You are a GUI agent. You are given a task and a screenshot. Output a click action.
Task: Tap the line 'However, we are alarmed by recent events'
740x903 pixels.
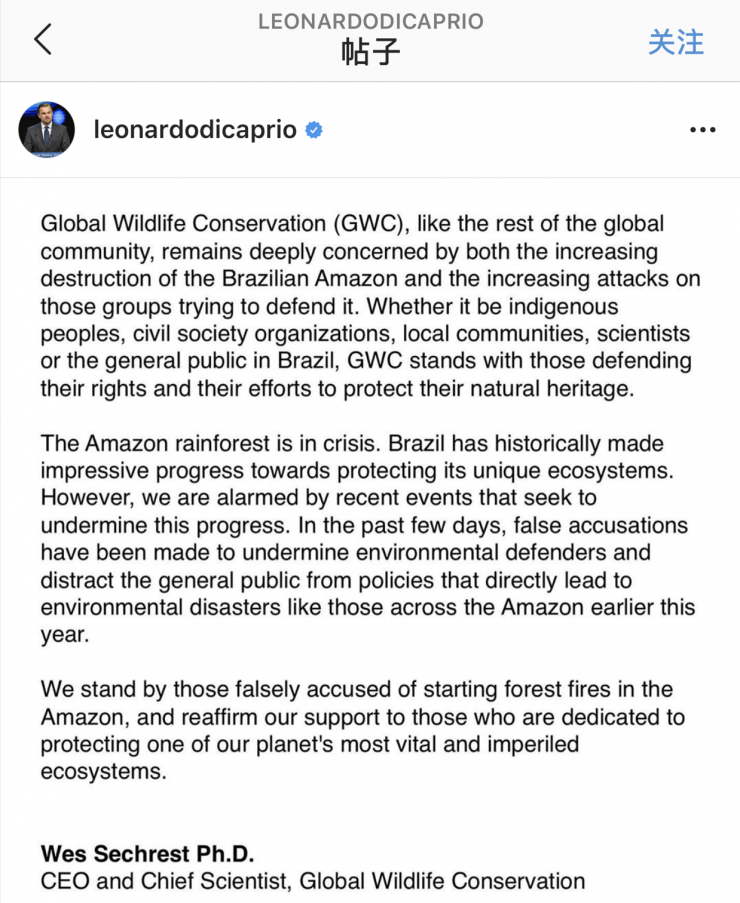318,498
